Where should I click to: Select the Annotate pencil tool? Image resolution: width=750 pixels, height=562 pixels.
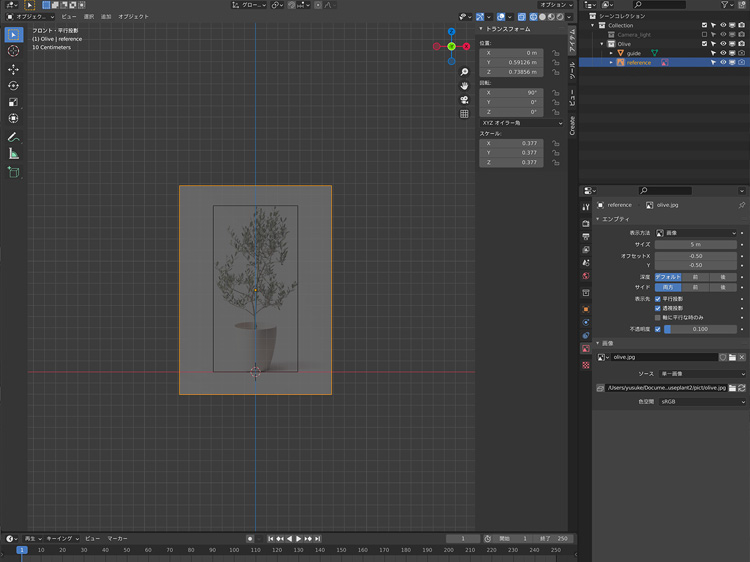point(13,137)
